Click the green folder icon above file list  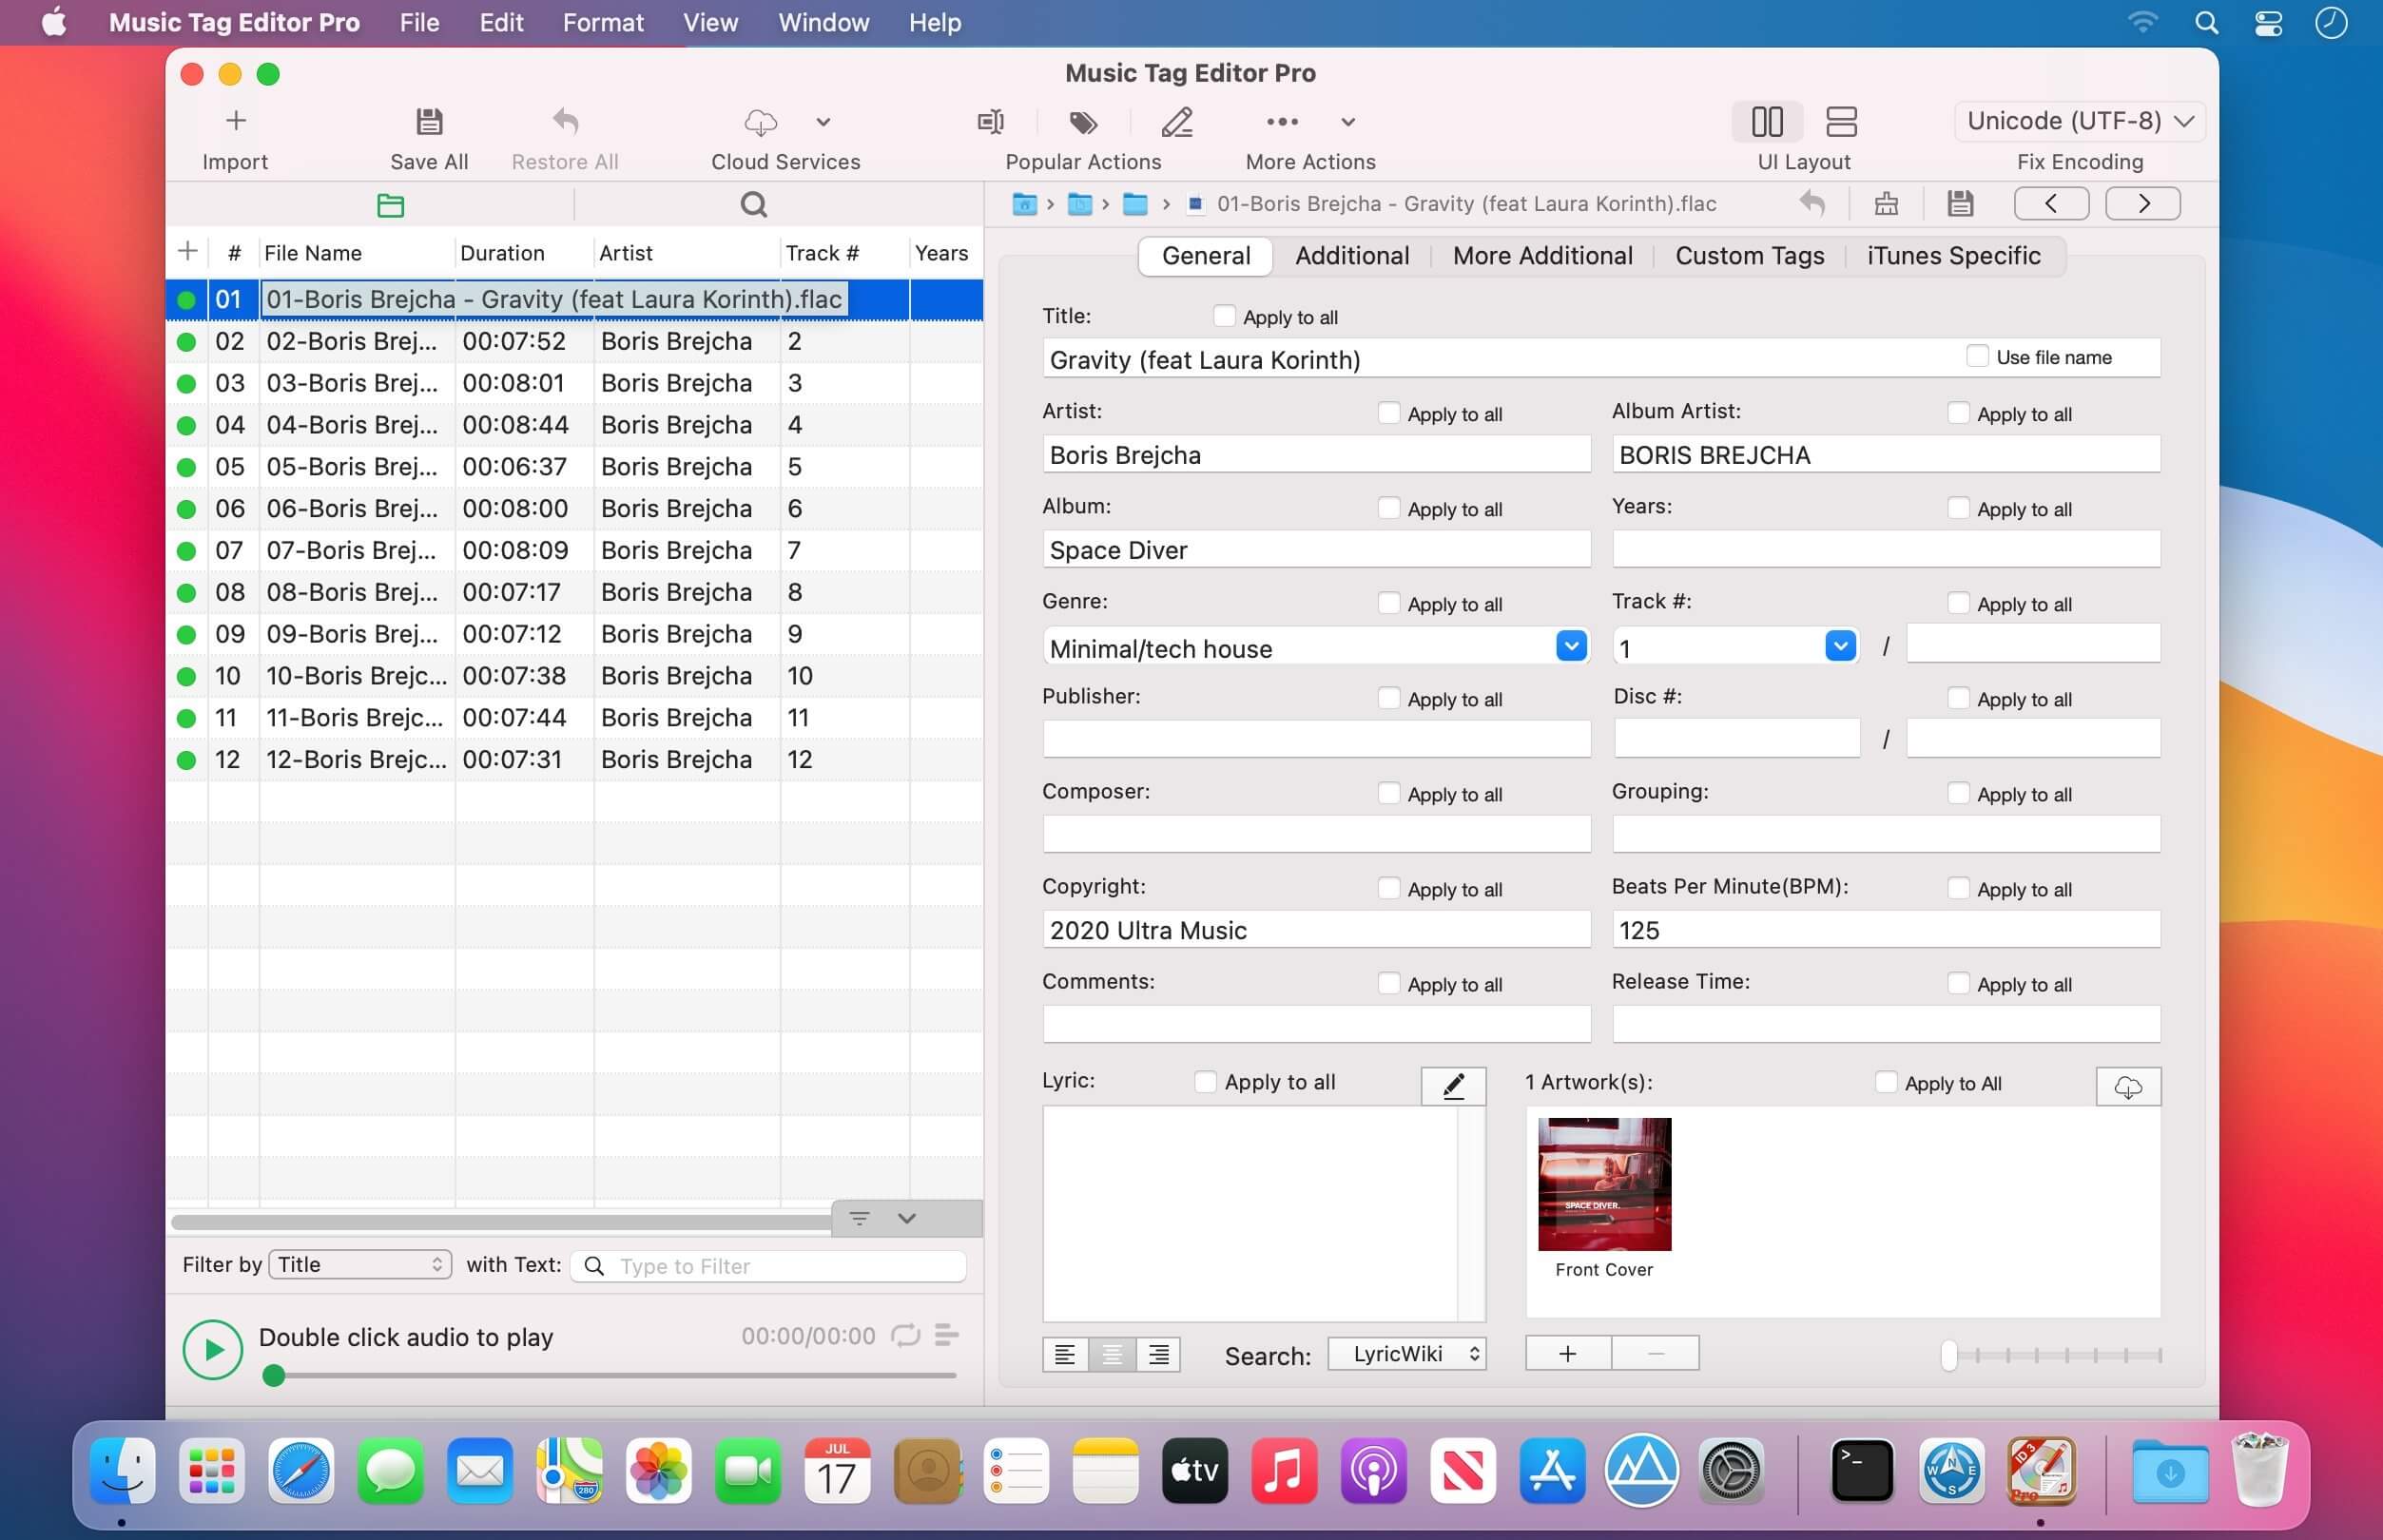point(390,205)
